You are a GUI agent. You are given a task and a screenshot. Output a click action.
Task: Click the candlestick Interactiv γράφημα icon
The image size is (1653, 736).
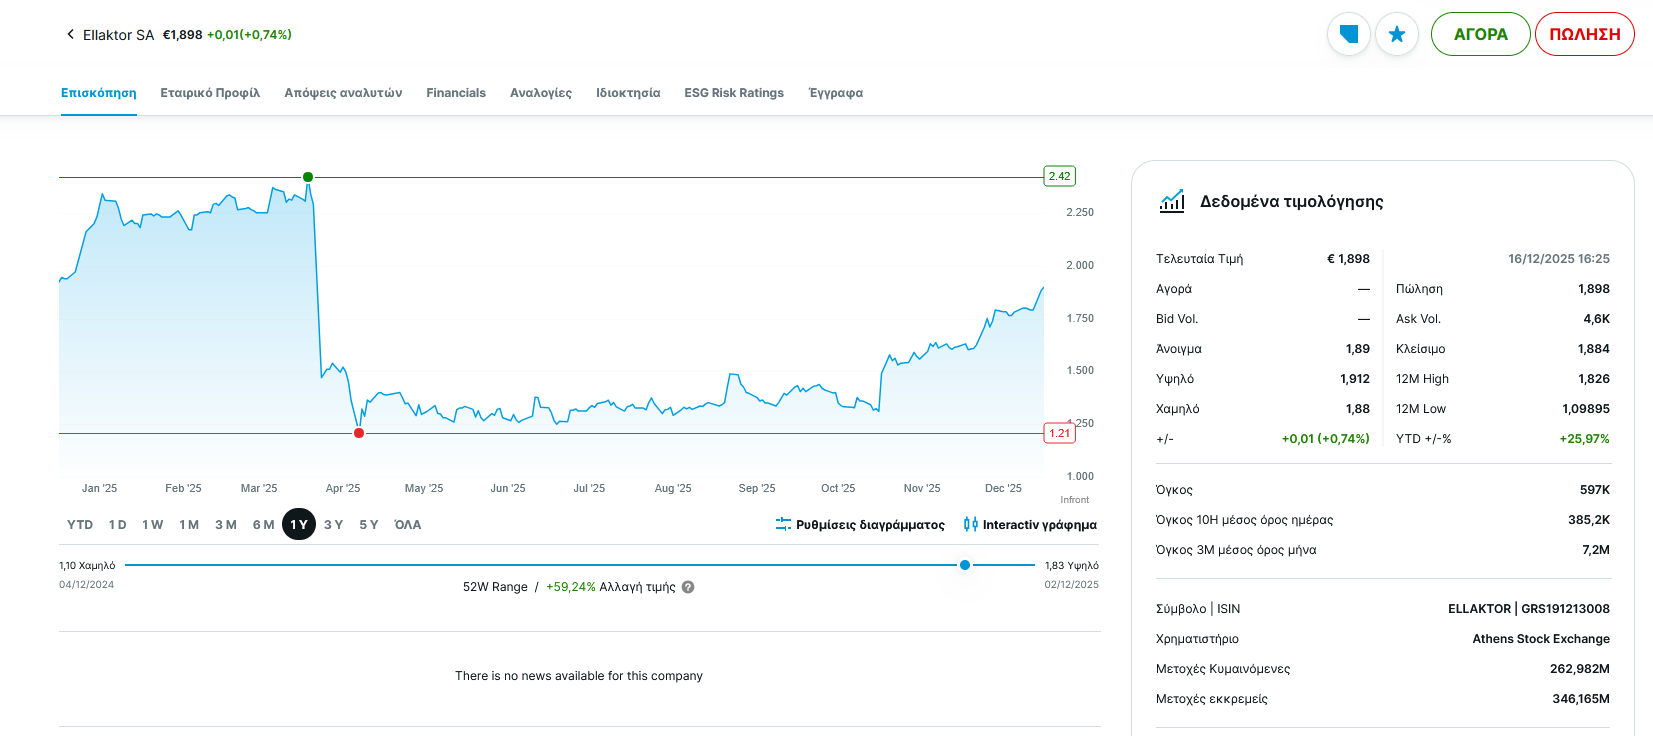970,524
